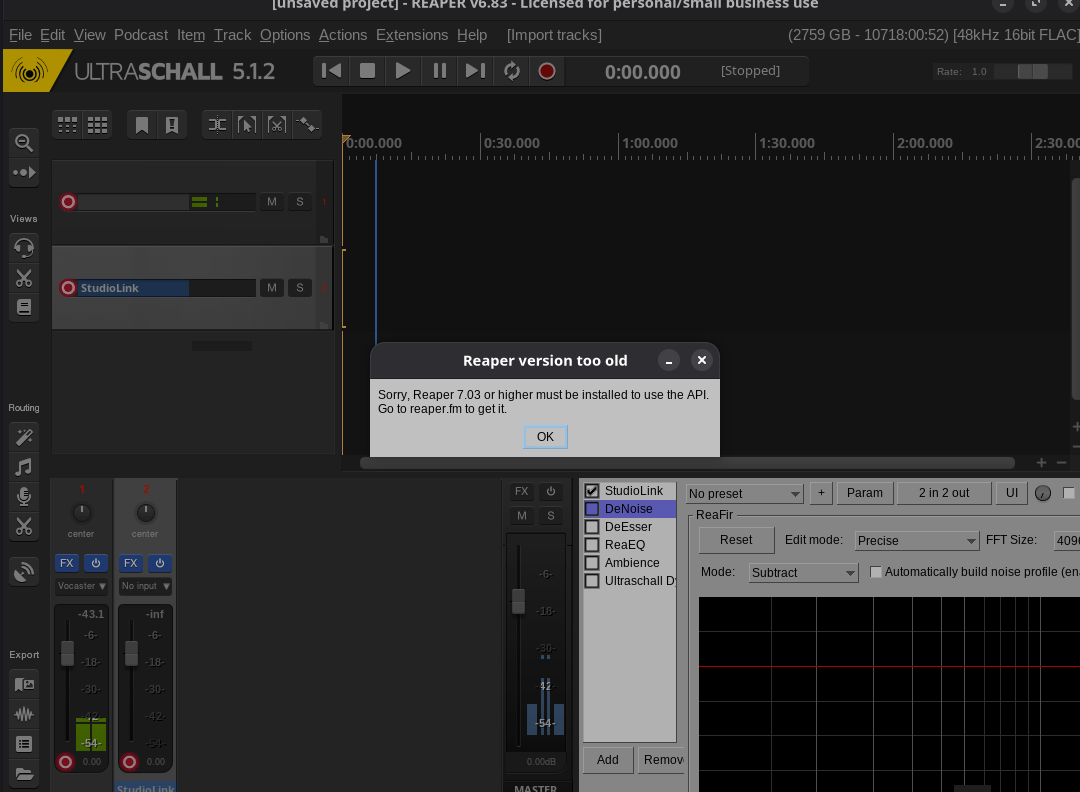The height and width of the screenshot is (792, 1080).
Task: Click the master volume fader handle
Action: pyautogui.click(x=518, y=601)
